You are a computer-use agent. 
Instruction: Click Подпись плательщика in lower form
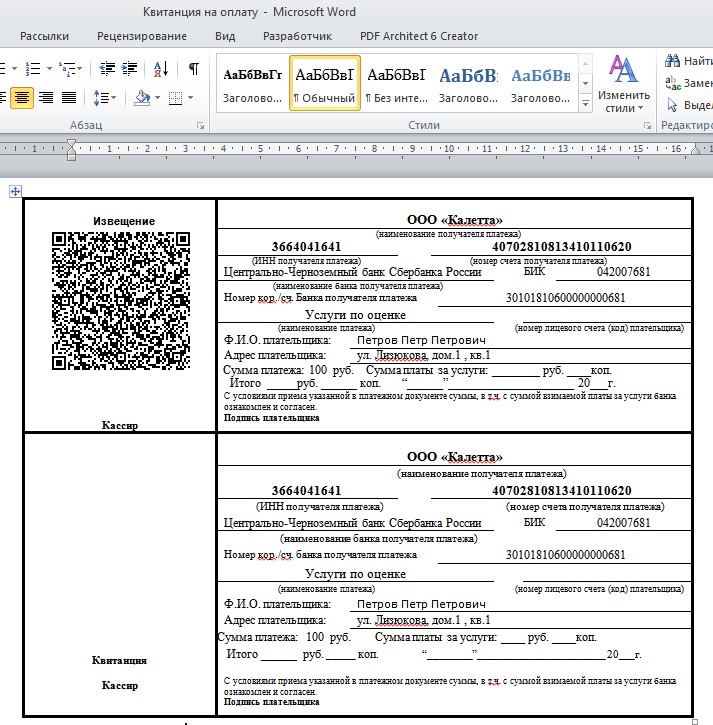point(271,702)
